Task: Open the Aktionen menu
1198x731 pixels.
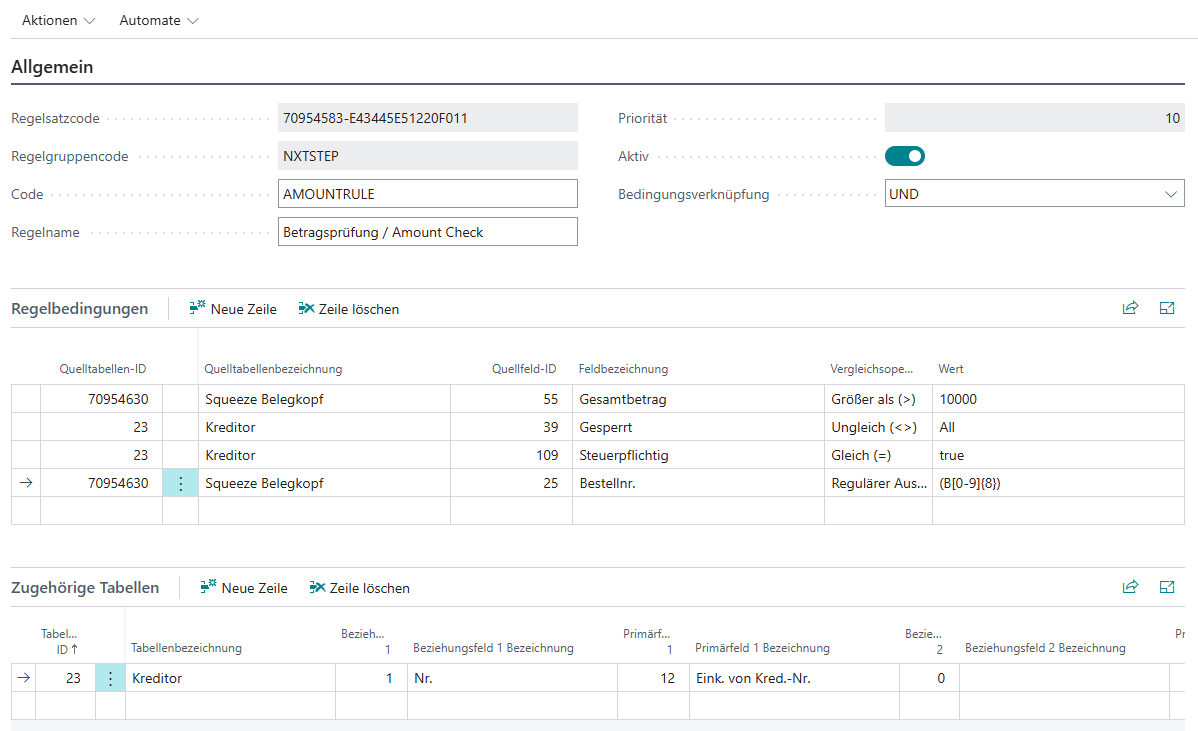Action: [x=58, y=20]
